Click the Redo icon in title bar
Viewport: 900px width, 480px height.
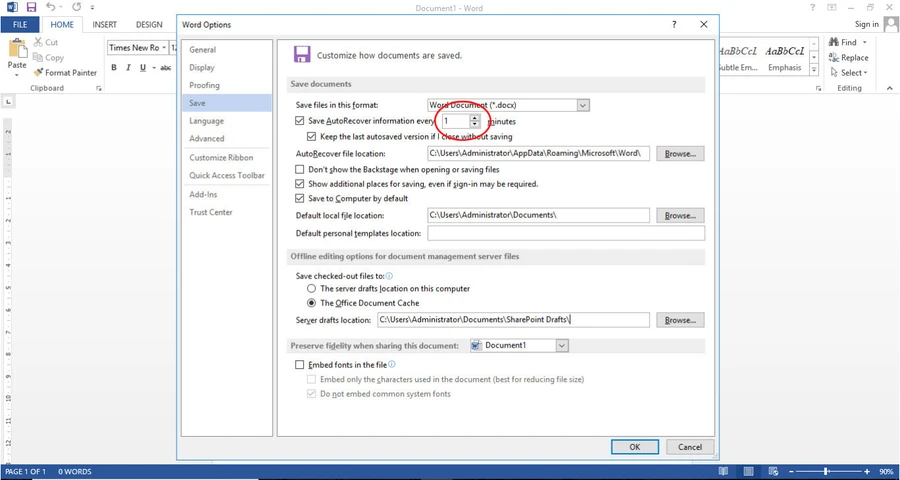[x=77, y=7]
